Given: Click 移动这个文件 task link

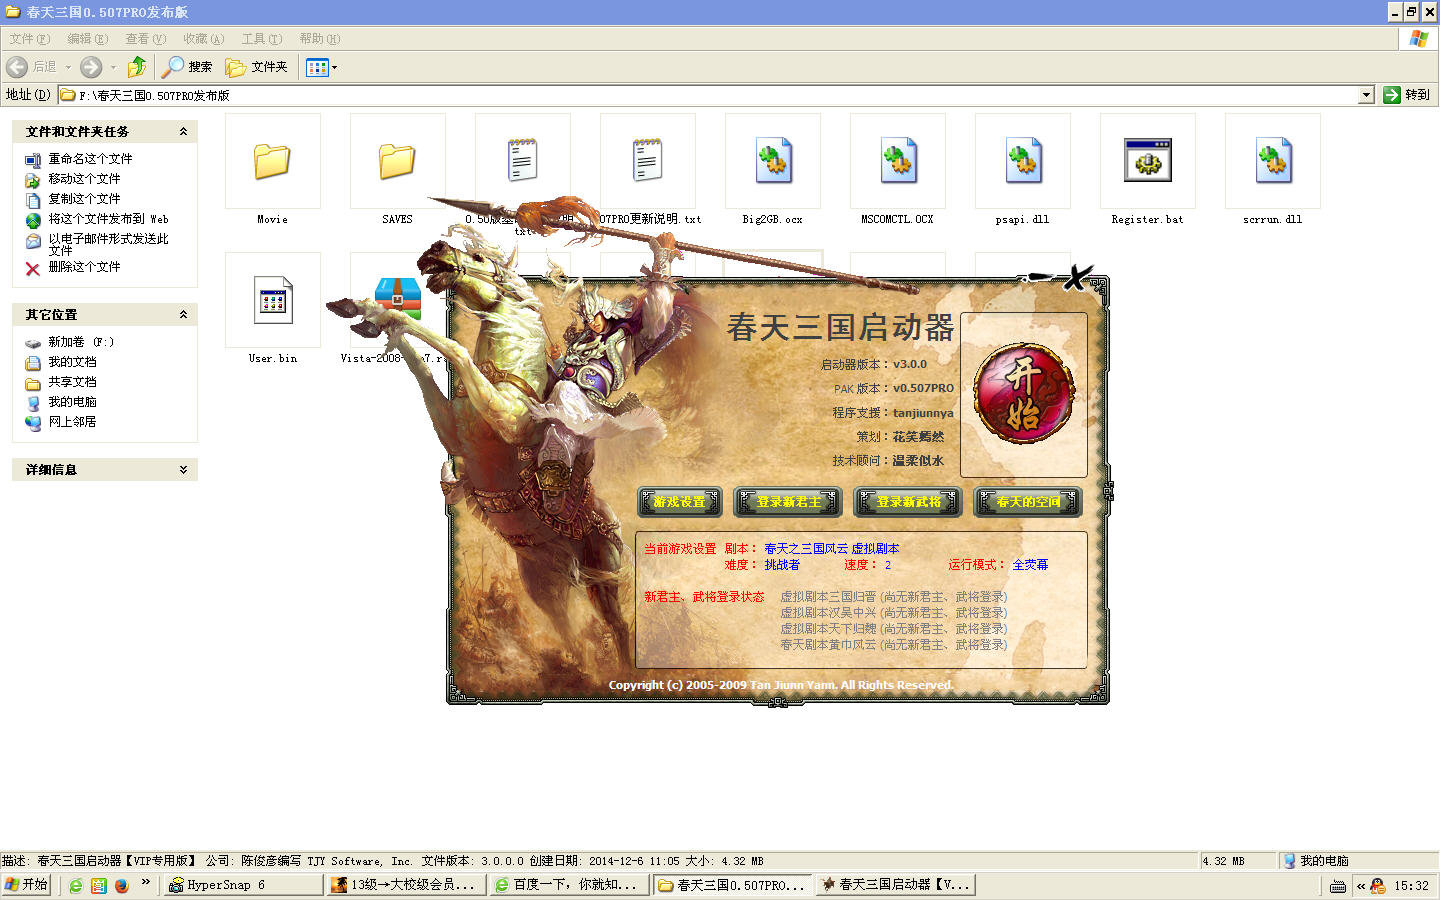Looking at the screenshot, I should [84, 179].
